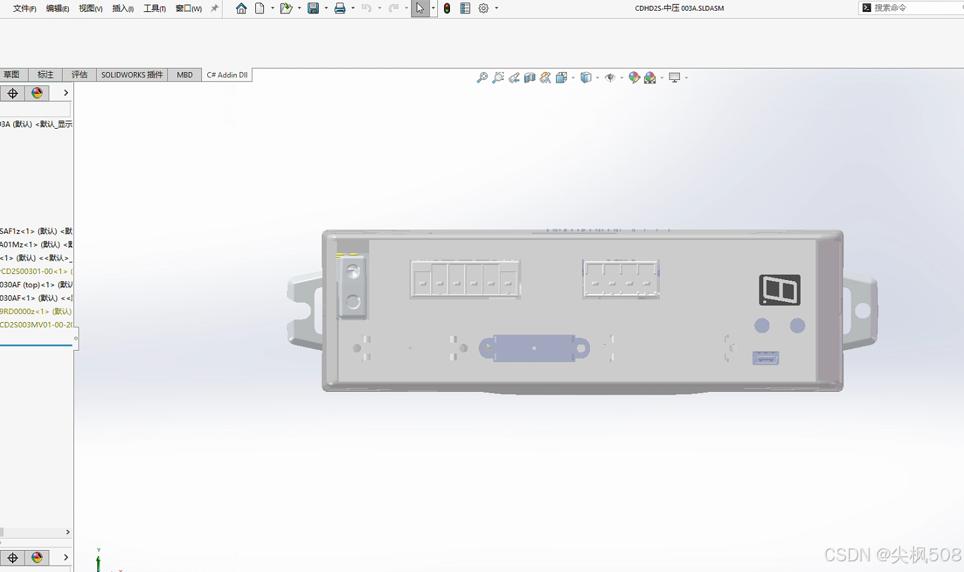Pin the menu bar with the pushpin
Image resolution: width=964 pixels, height=572 pixels.
[214, 8]
